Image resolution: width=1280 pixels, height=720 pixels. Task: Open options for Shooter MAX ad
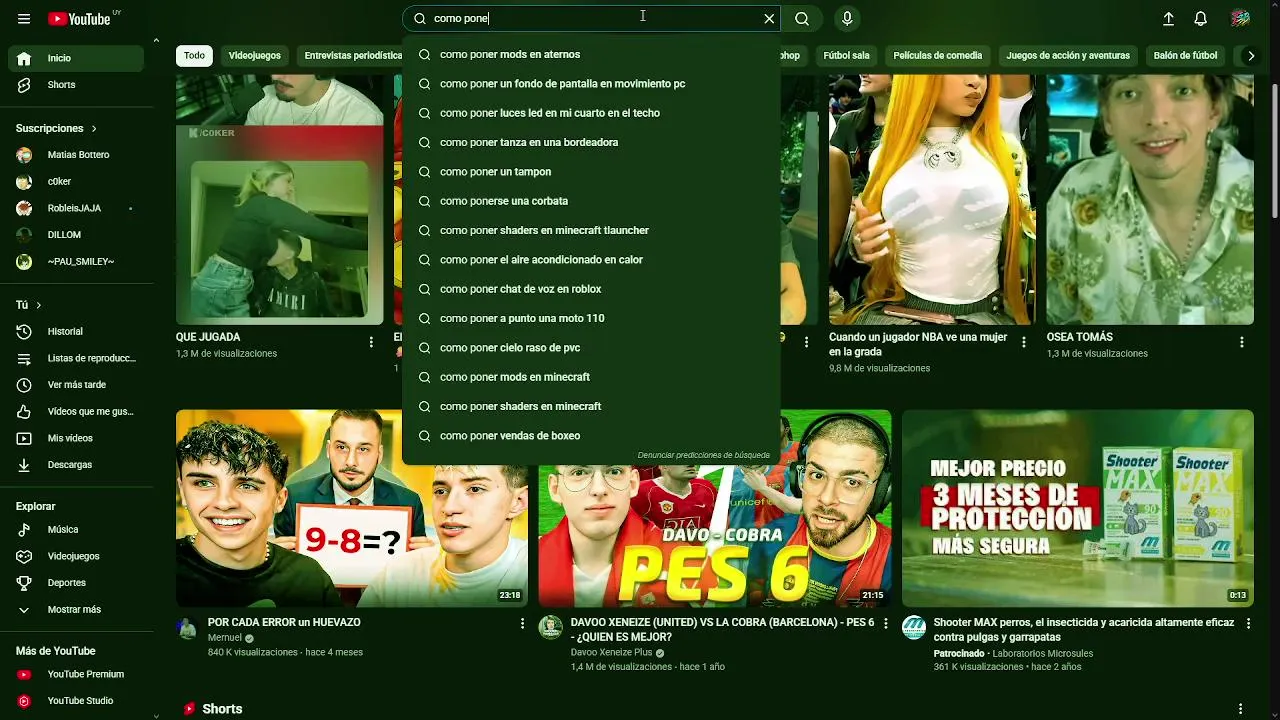point(1247,623)
